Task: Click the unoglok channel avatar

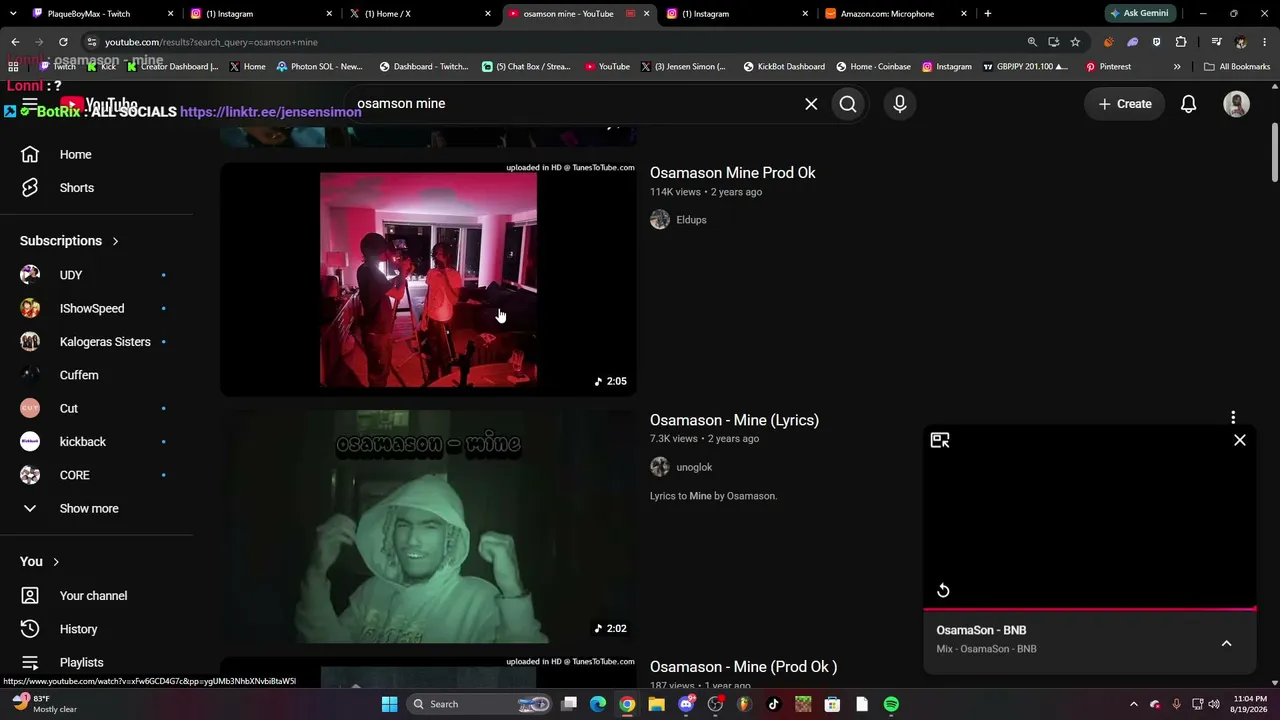Action: point(660,467)
